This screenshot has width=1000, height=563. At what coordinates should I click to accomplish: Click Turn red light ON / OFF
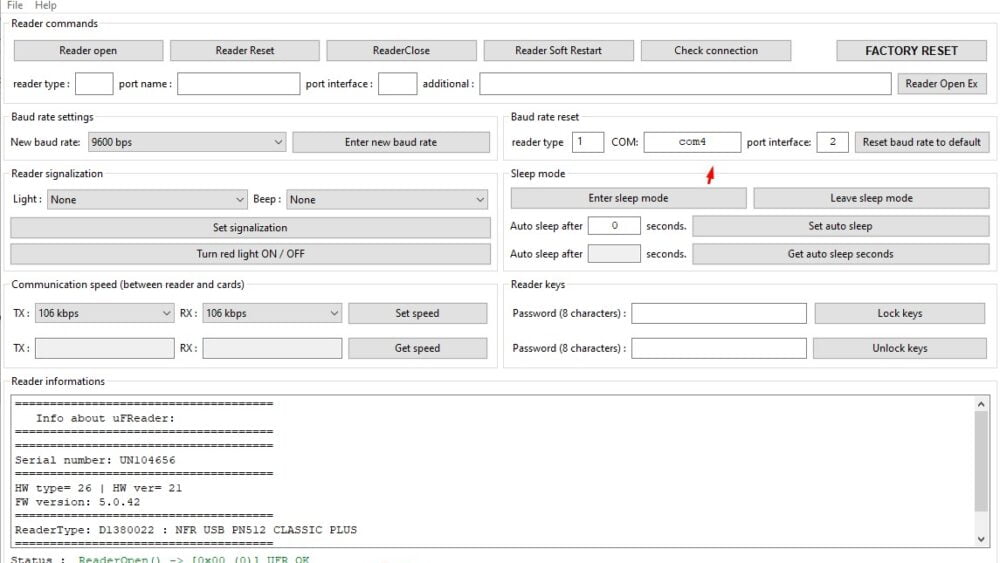250,254
